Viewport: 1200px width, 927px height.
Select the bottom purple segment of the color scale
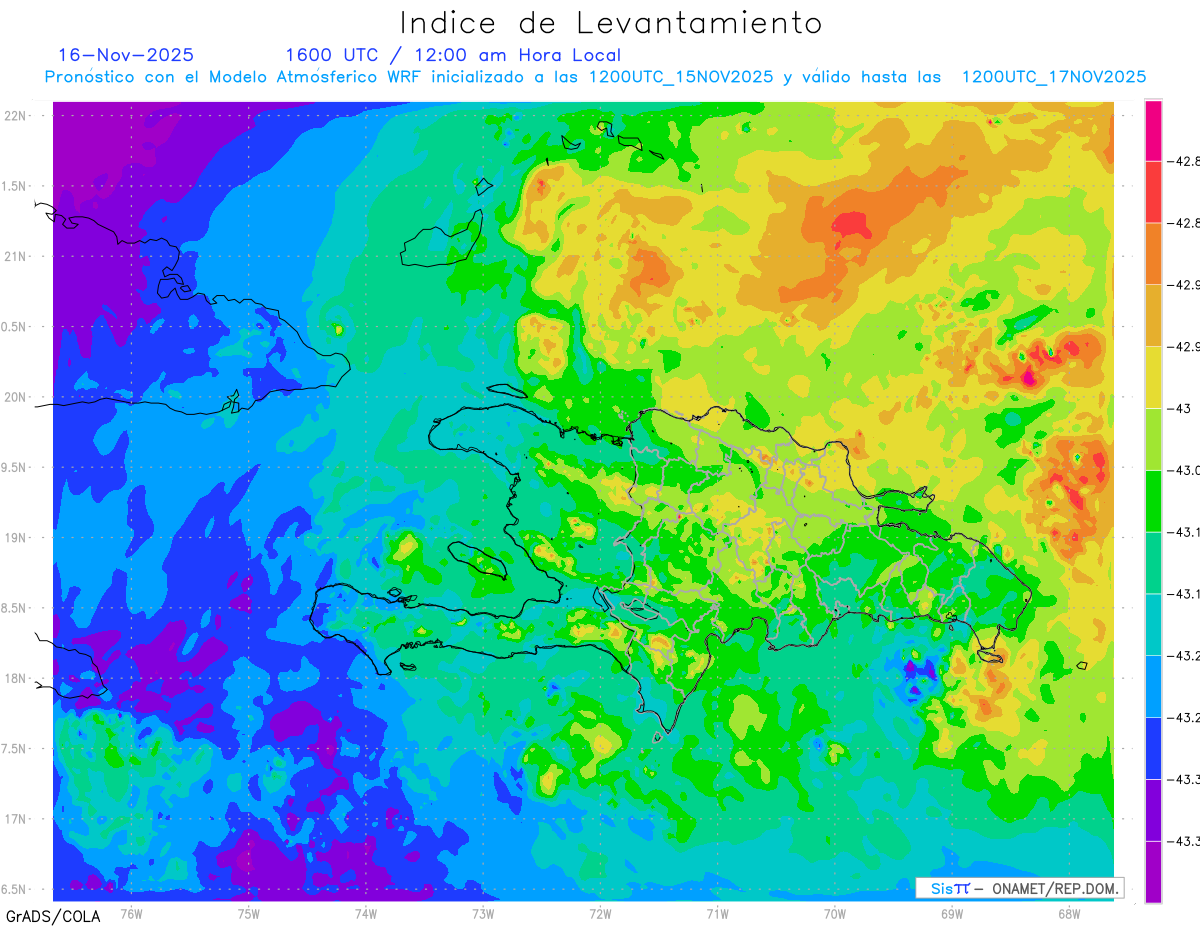tap(1153, 872)
